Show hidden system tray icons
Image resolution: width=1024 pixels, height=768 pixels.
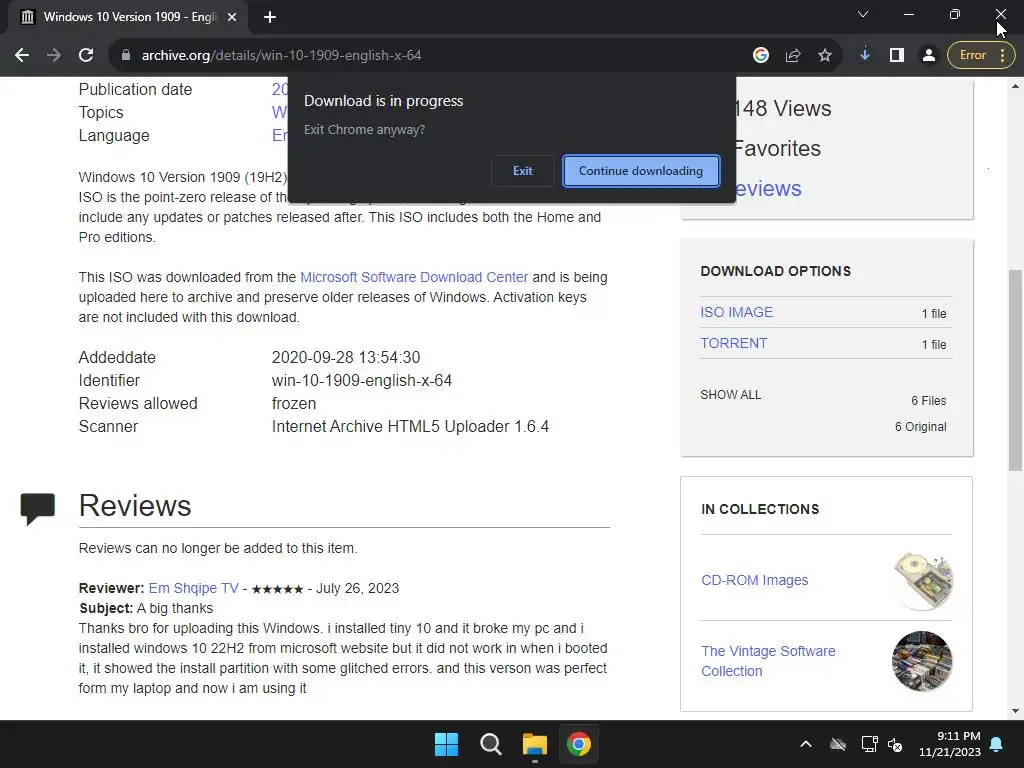806,744
